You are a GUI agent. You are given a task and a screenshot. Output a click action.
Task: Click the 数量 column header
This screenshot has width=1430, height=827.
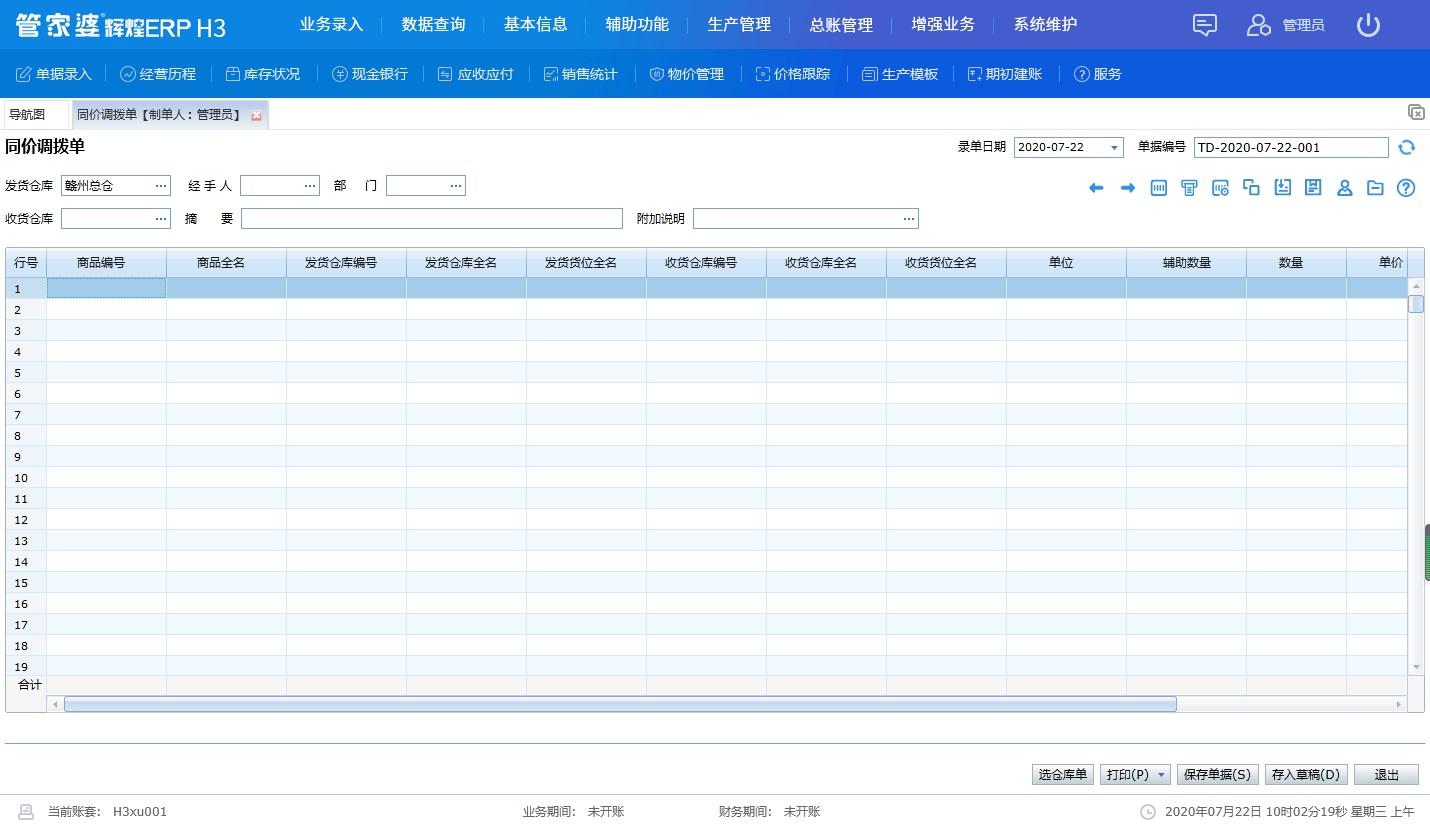tap(1296, 263)
